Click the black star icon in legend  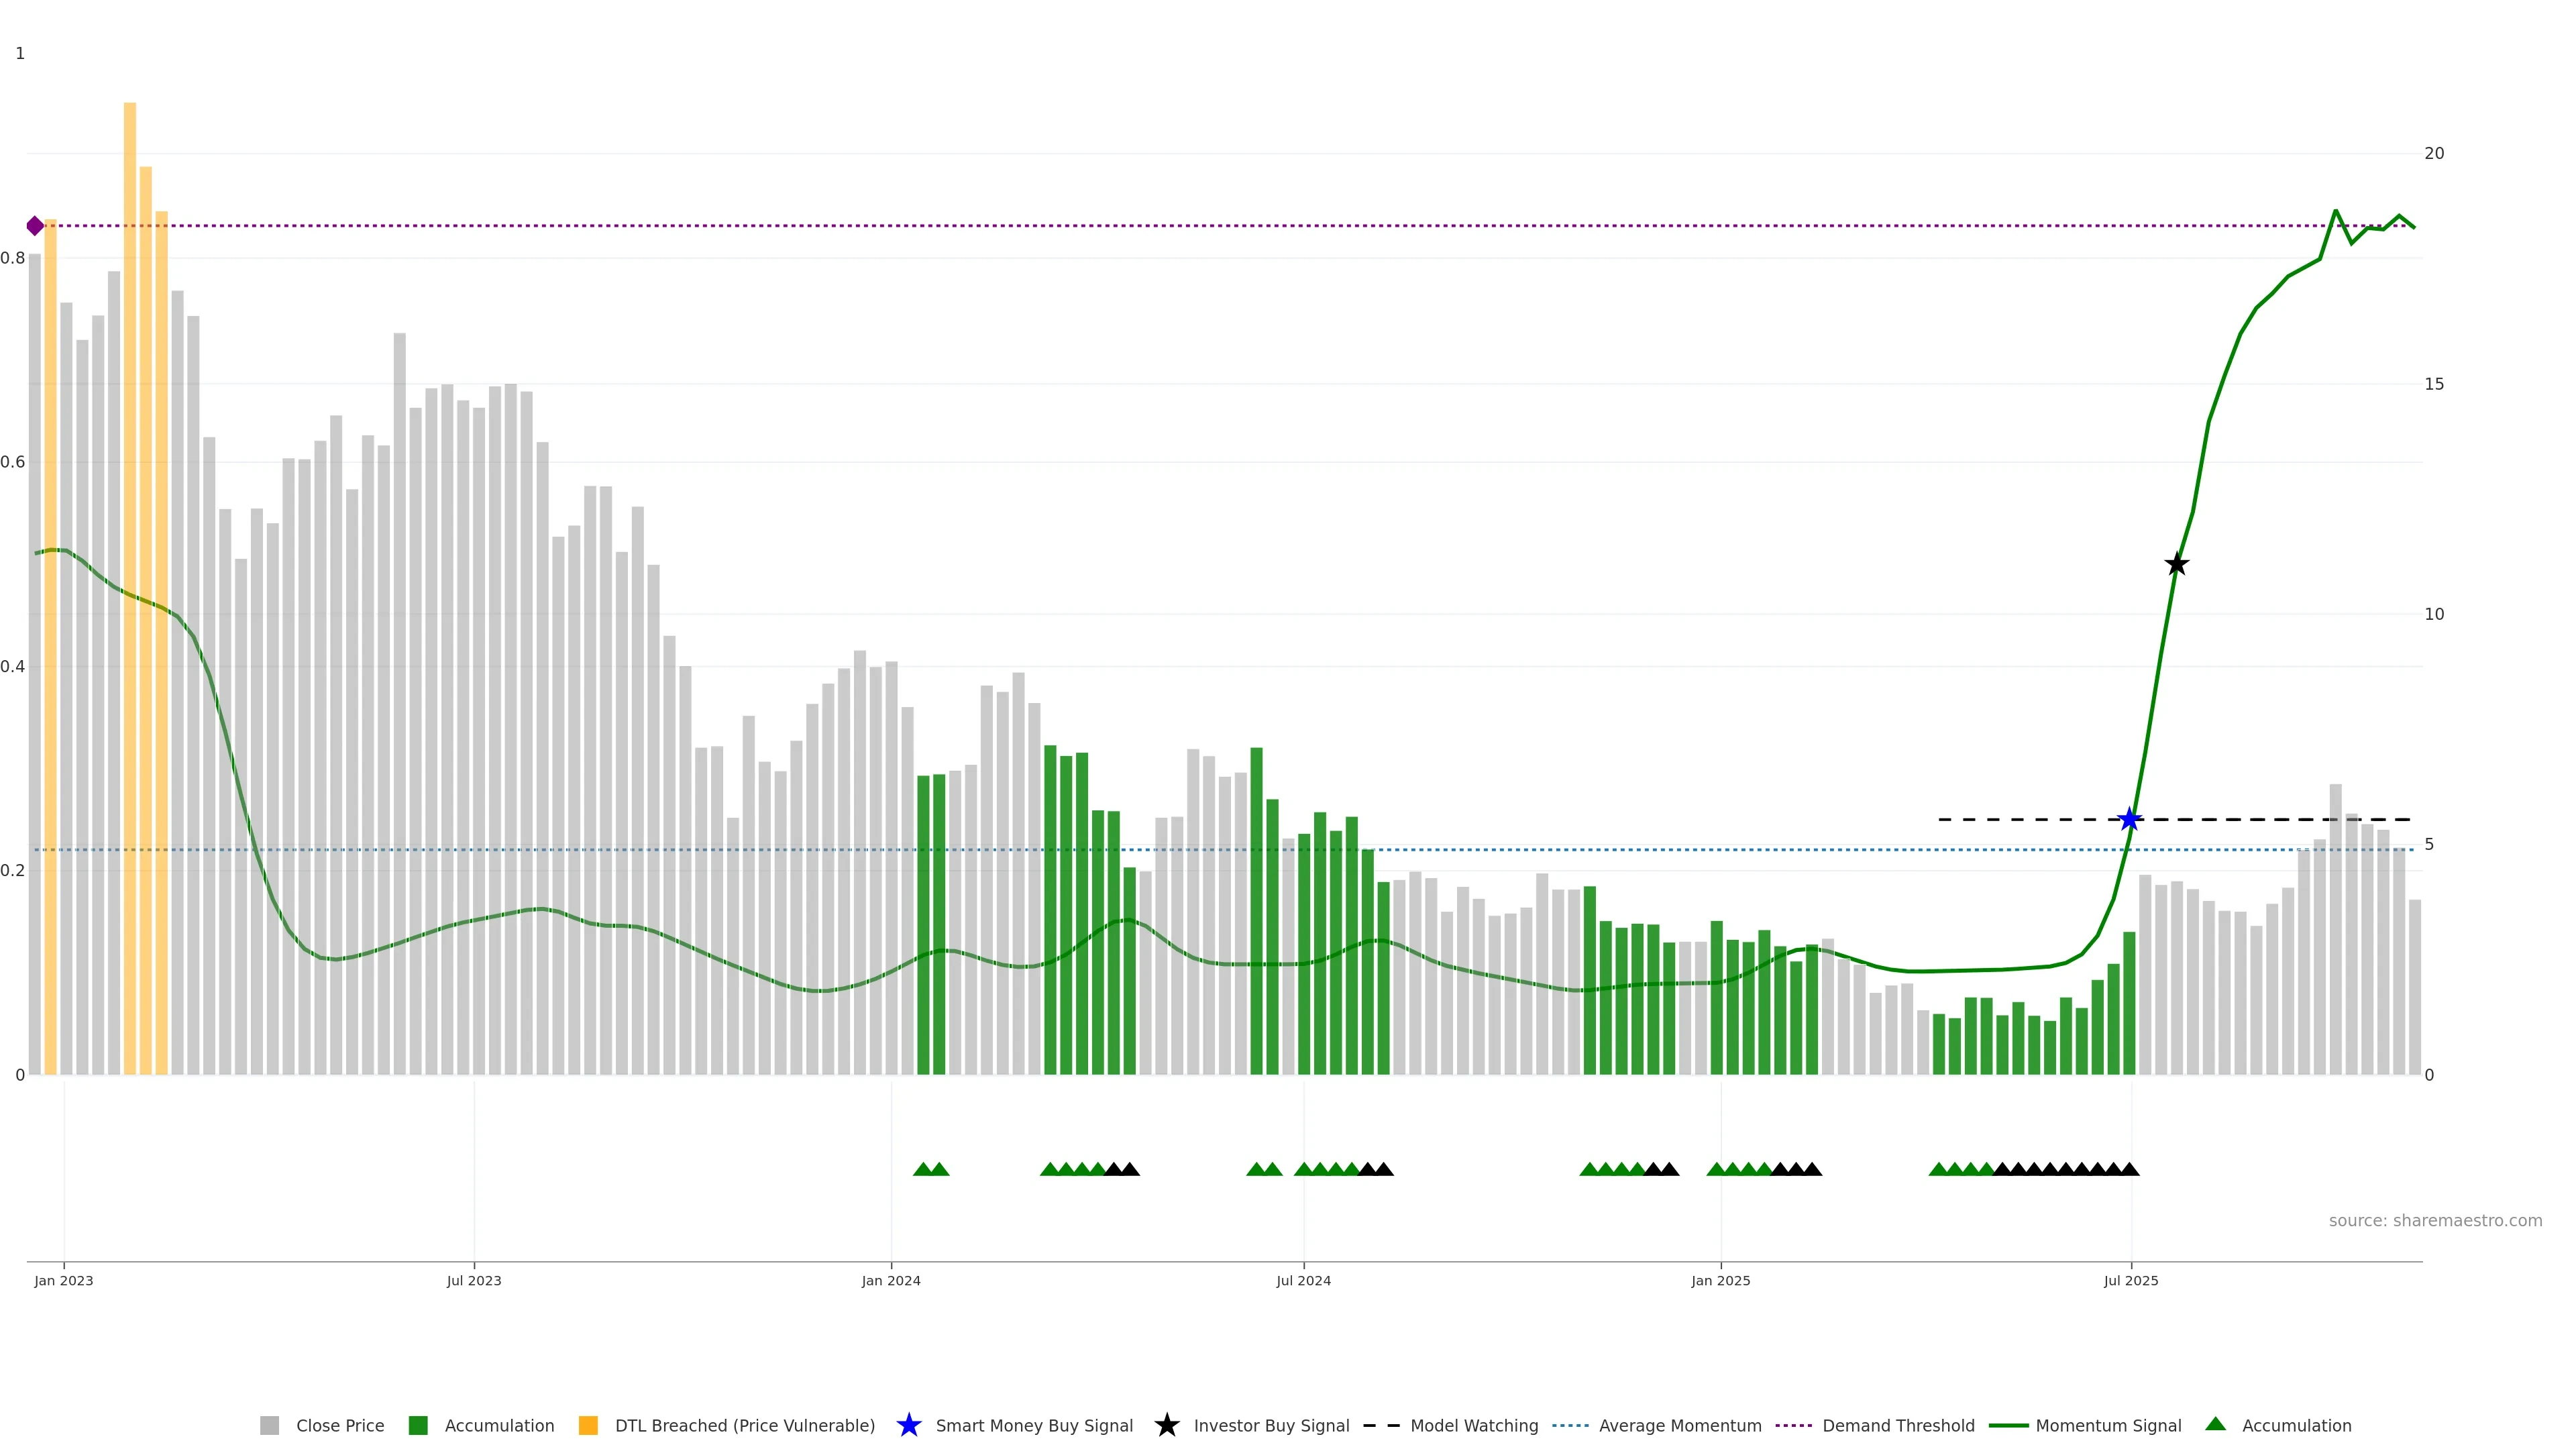click(x=1166, y=1425)
